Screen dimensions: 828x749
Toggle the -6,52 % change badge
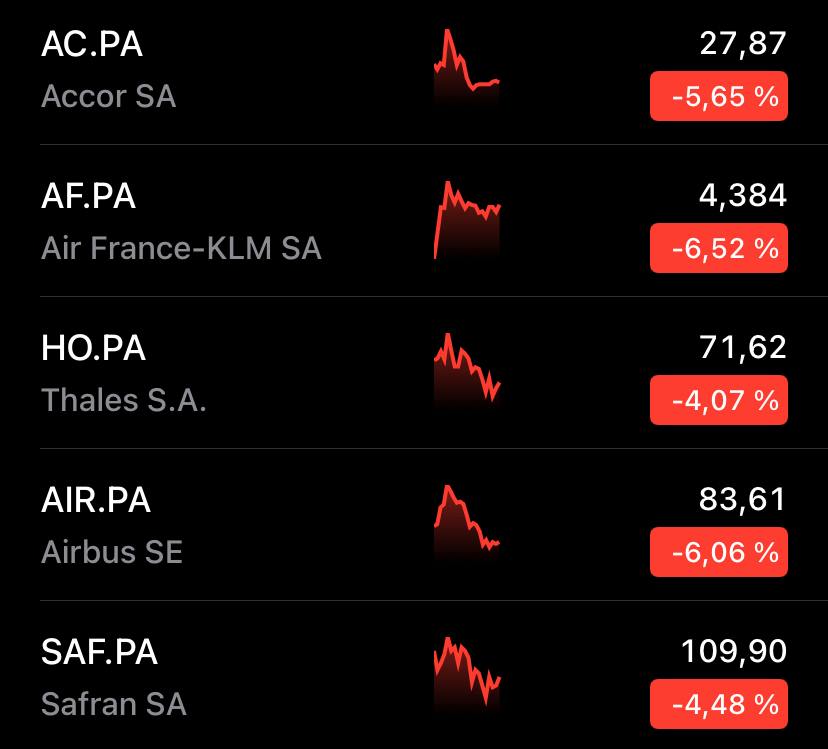coord(719,248)
